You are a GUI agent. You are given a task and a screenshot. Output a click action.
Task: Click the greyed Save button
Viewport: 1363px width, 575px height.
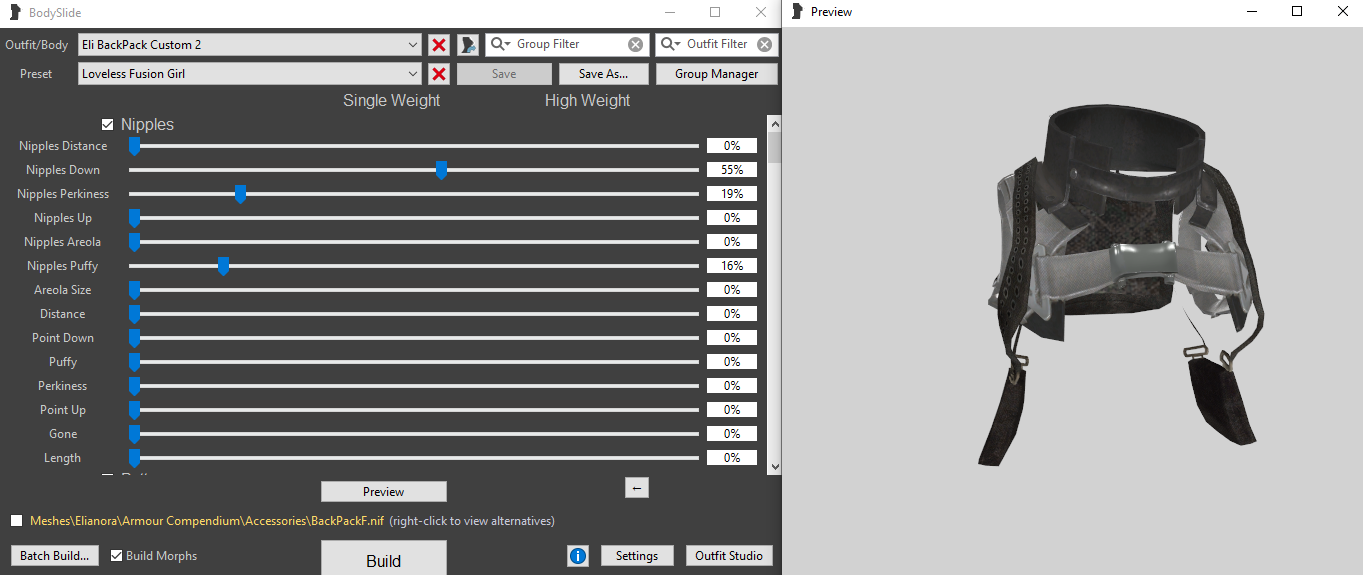click(x=504, y=74)
